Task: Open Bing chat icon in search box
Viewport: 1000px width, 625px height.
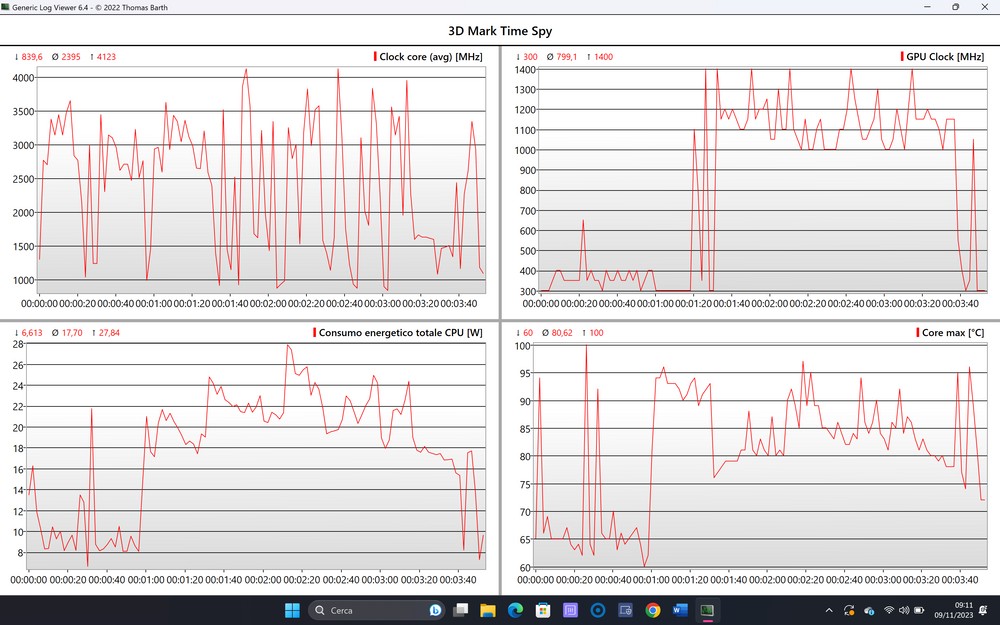Action: coord(436,610)
